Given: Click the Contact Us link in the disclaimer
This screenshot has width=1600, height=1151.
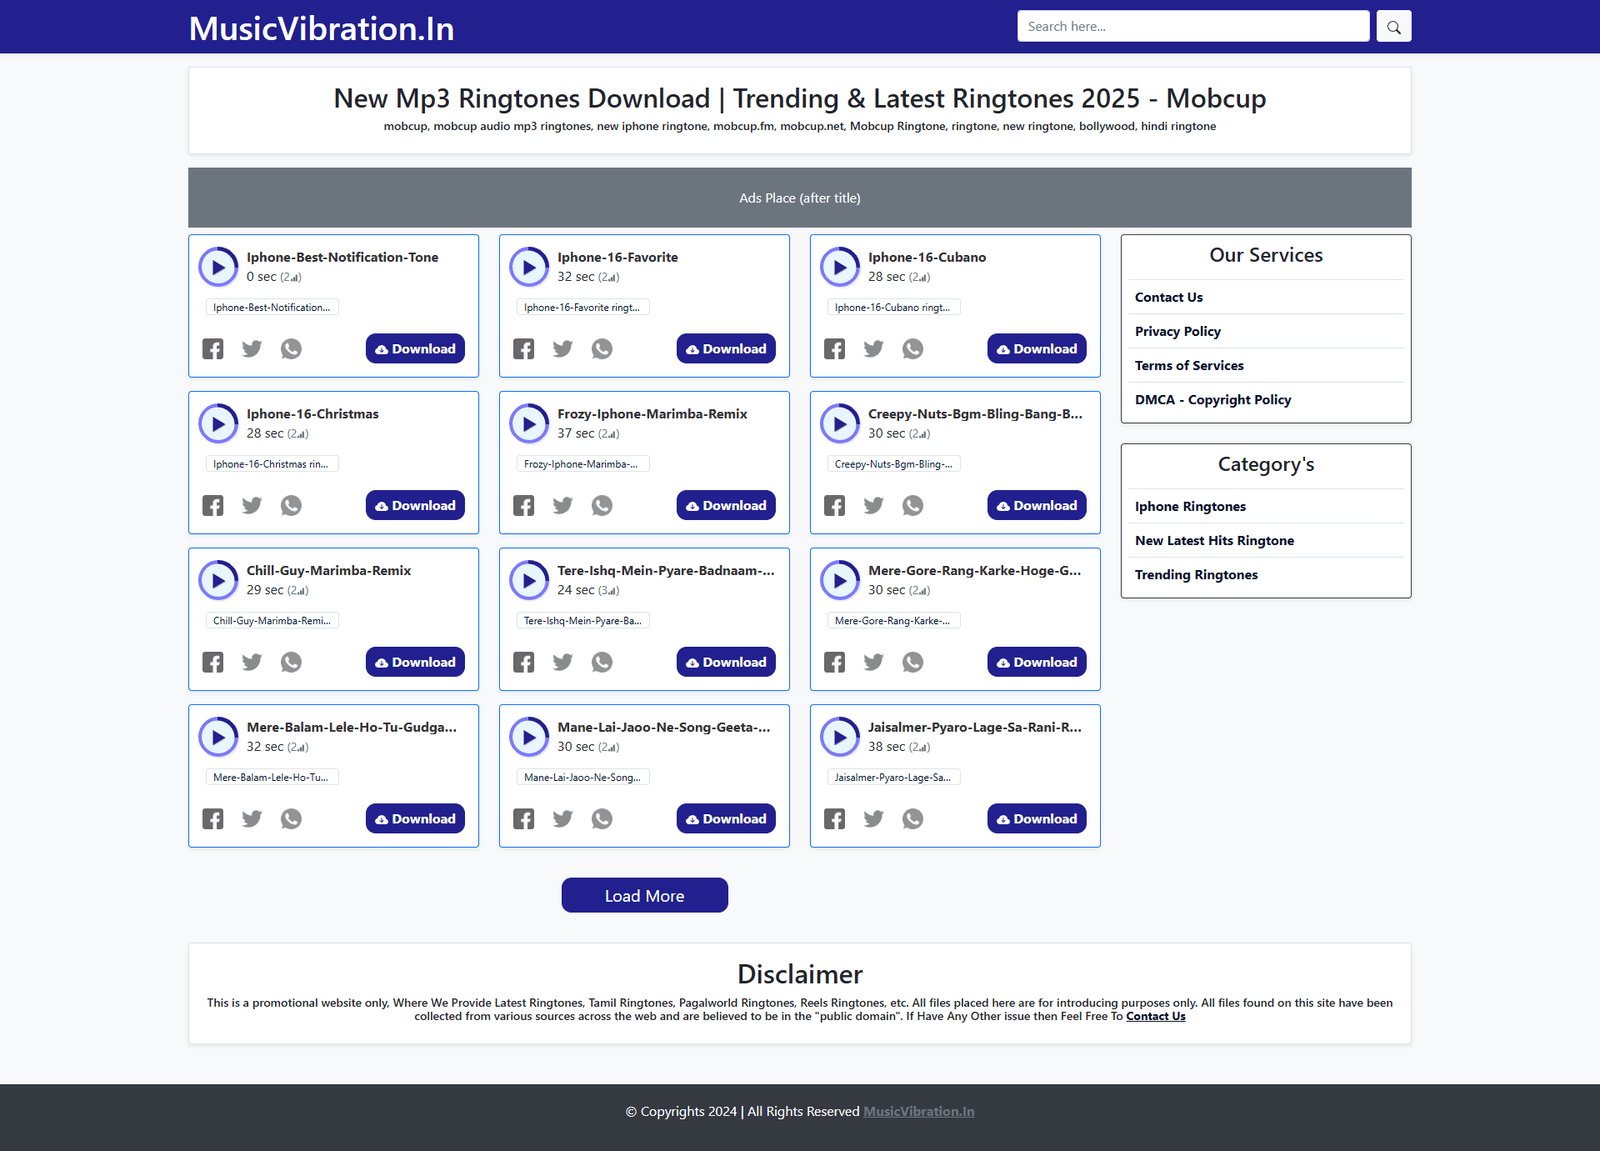Looking at the screenshot, I should coord(1155,1017).
